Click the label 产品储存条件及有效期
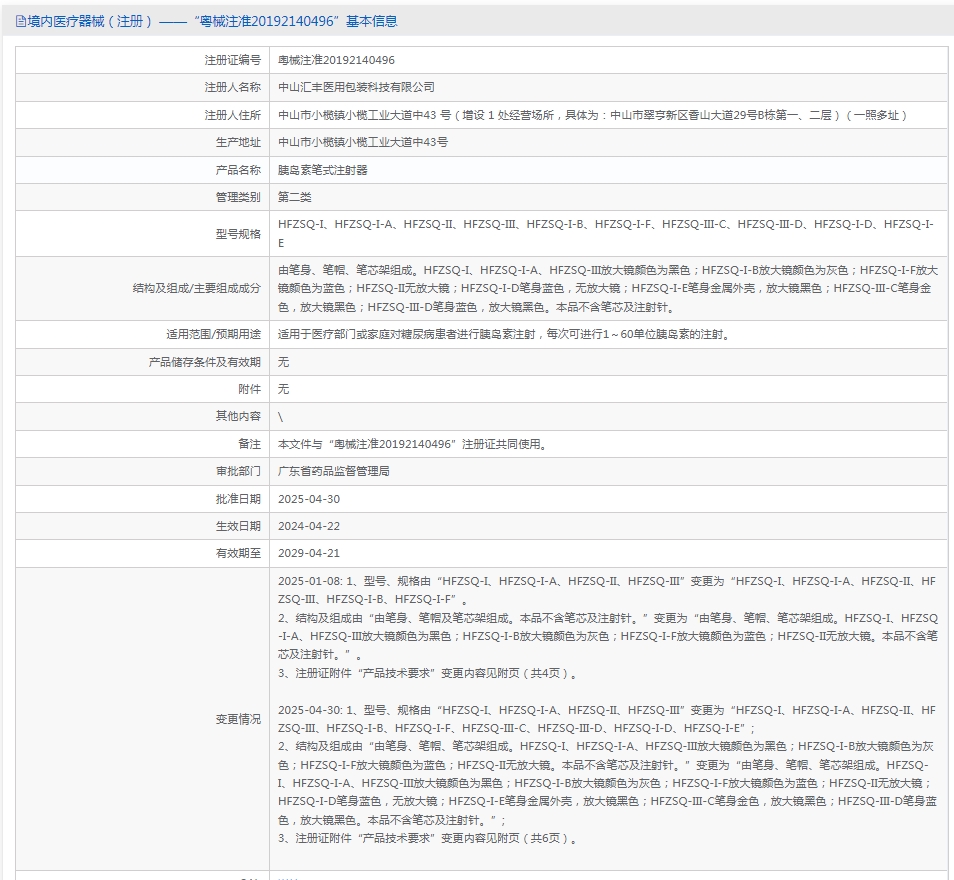The width and height of the screenshot is (954, 880). (x=204, y=362)
